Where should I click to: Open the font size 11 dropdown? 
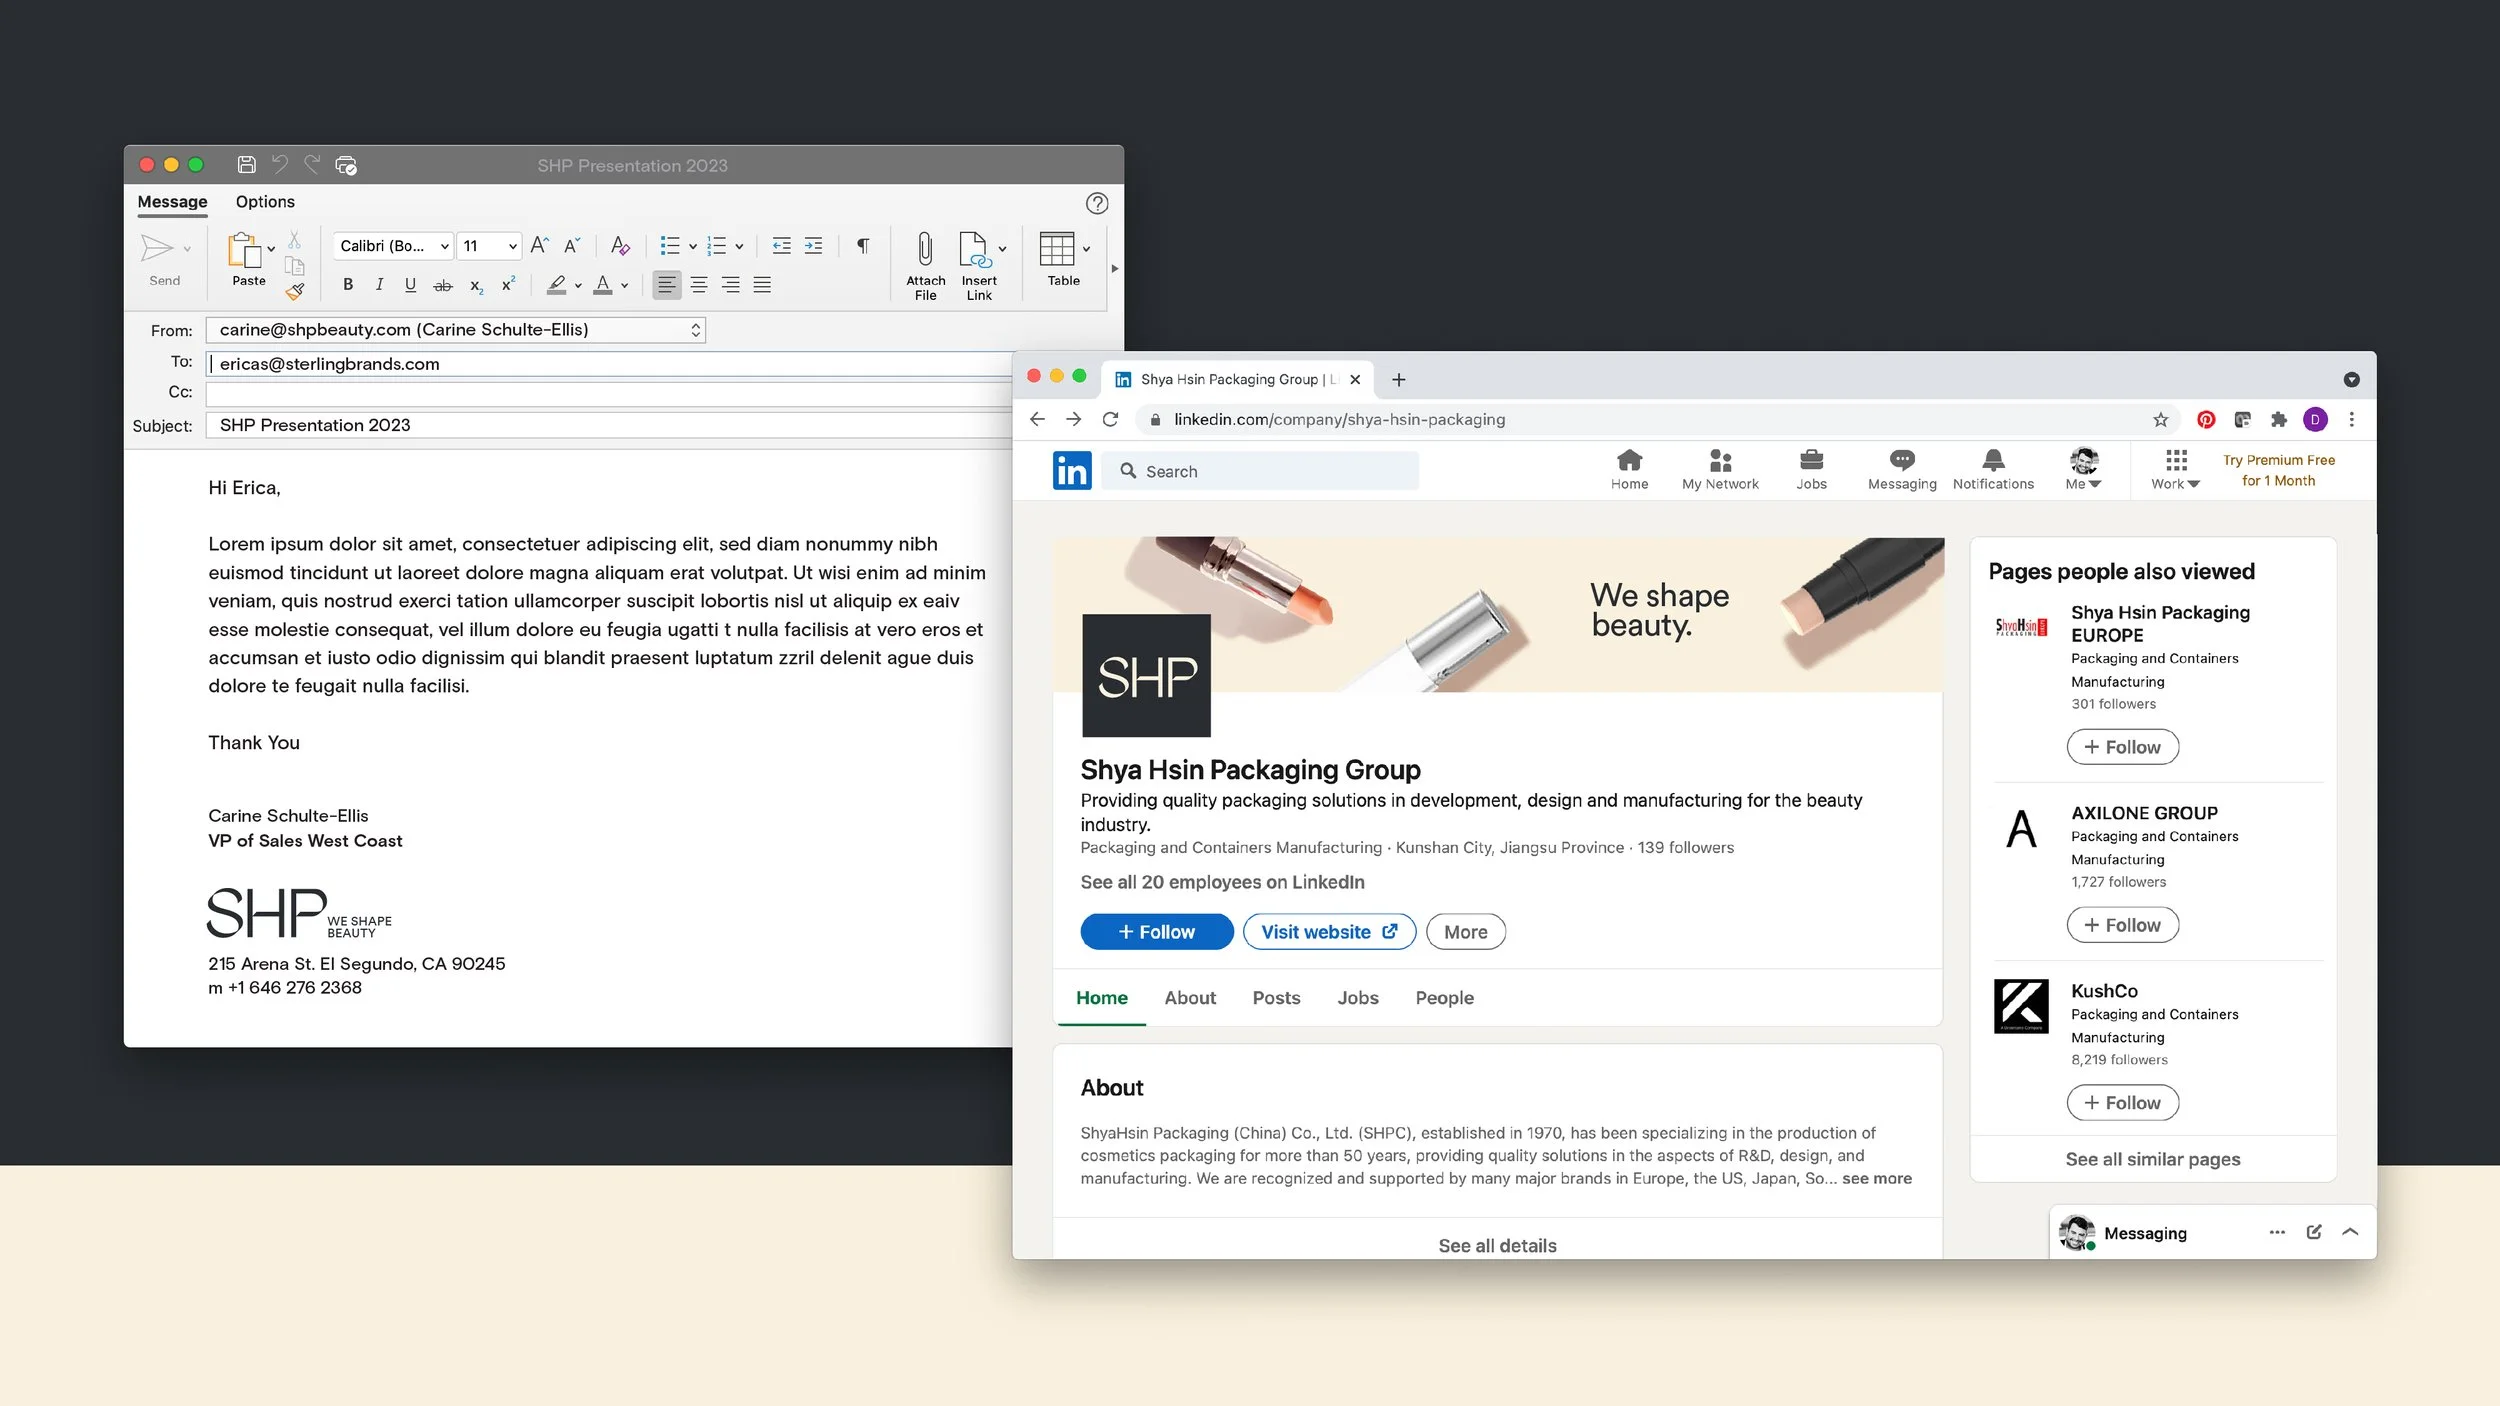[490, 246]
